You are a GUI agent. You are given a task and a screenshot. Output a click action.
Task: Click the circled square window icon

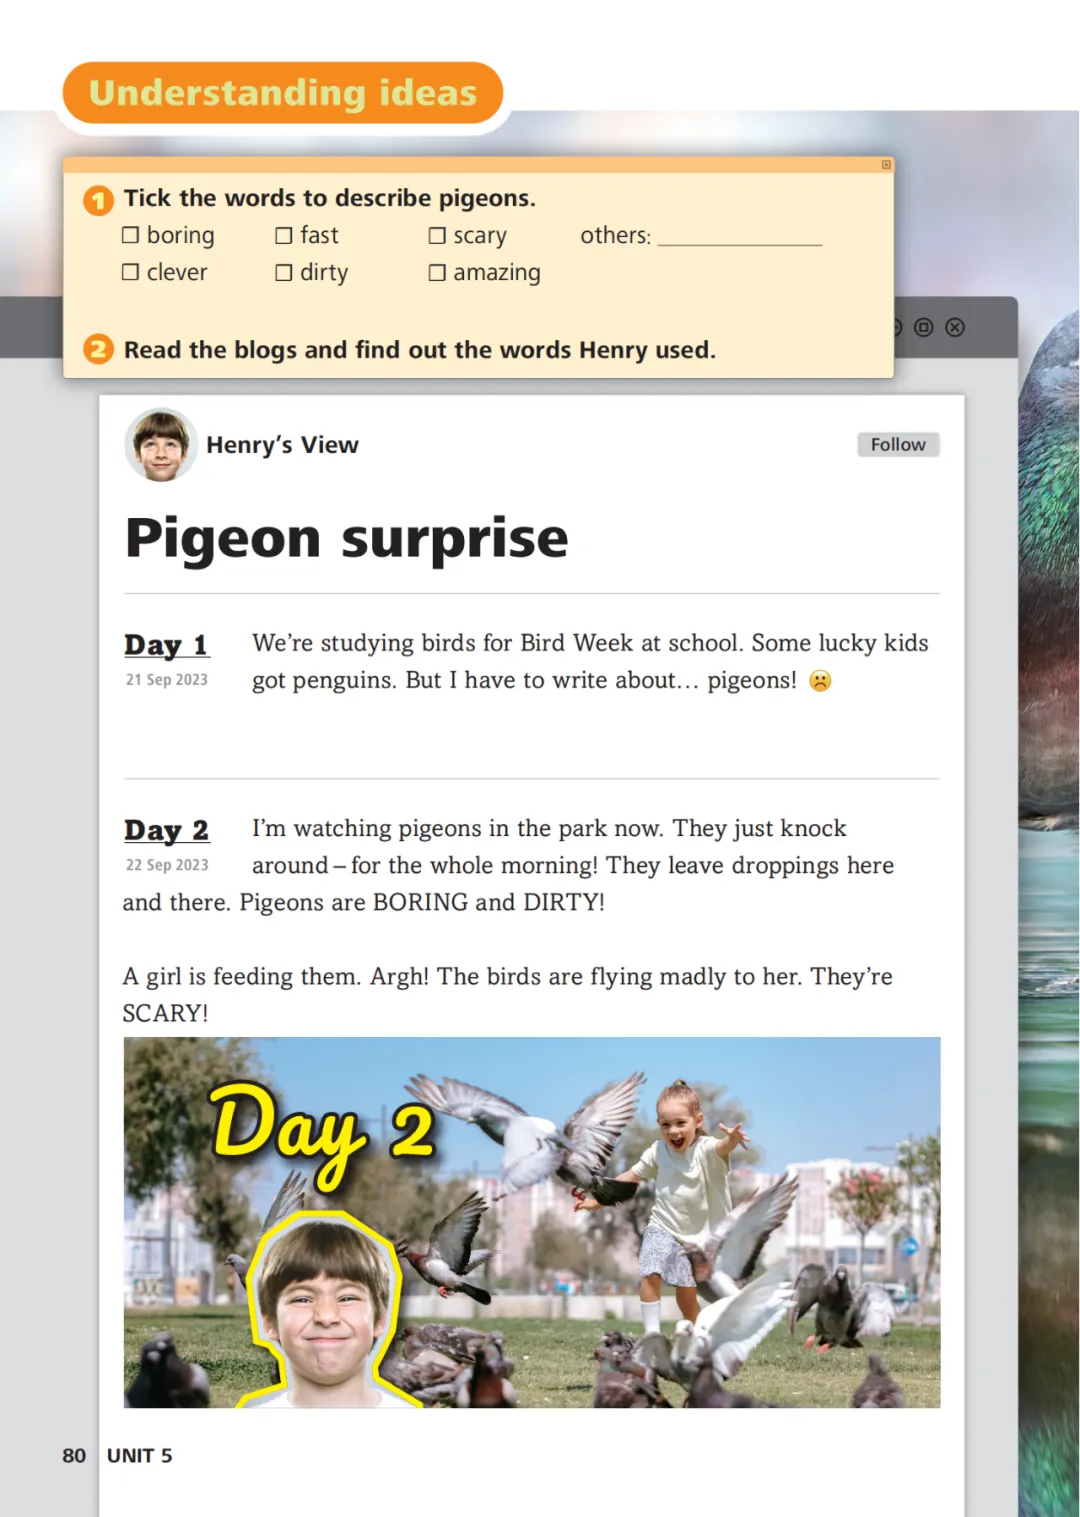pos(924,327)
